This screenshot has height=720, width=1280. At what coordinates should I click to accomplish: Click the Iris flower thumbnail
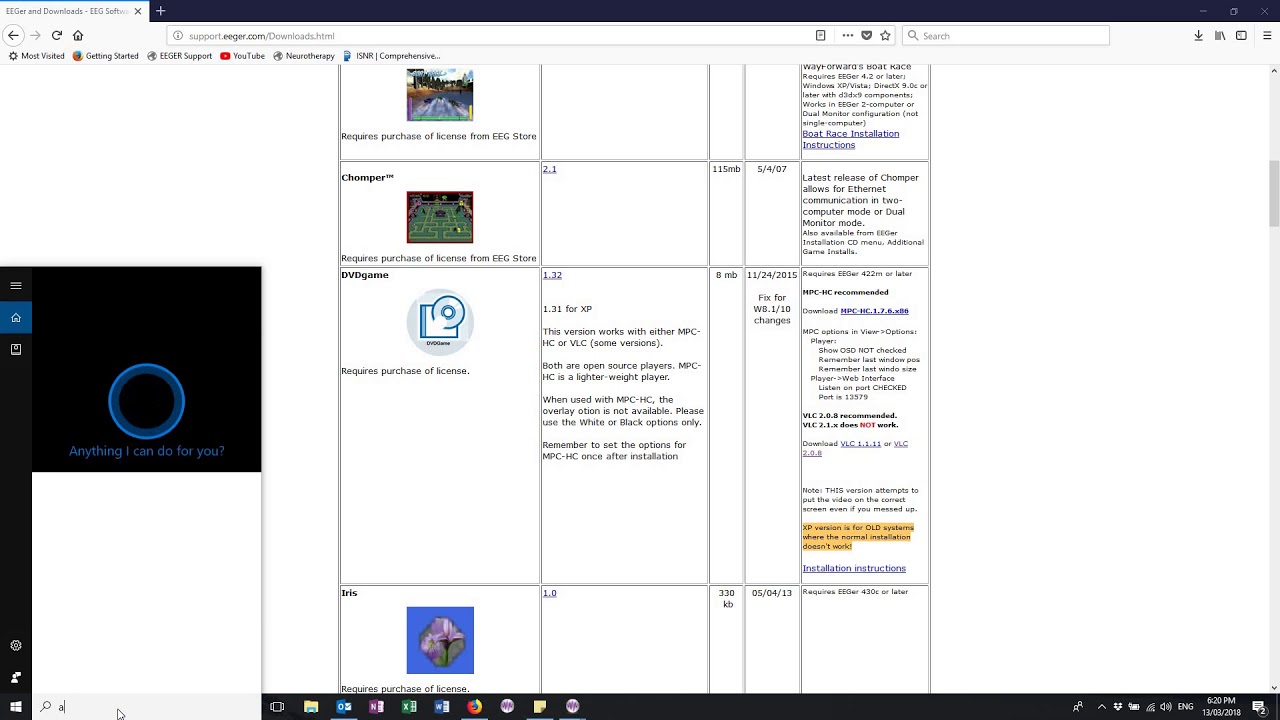point(440,640)
